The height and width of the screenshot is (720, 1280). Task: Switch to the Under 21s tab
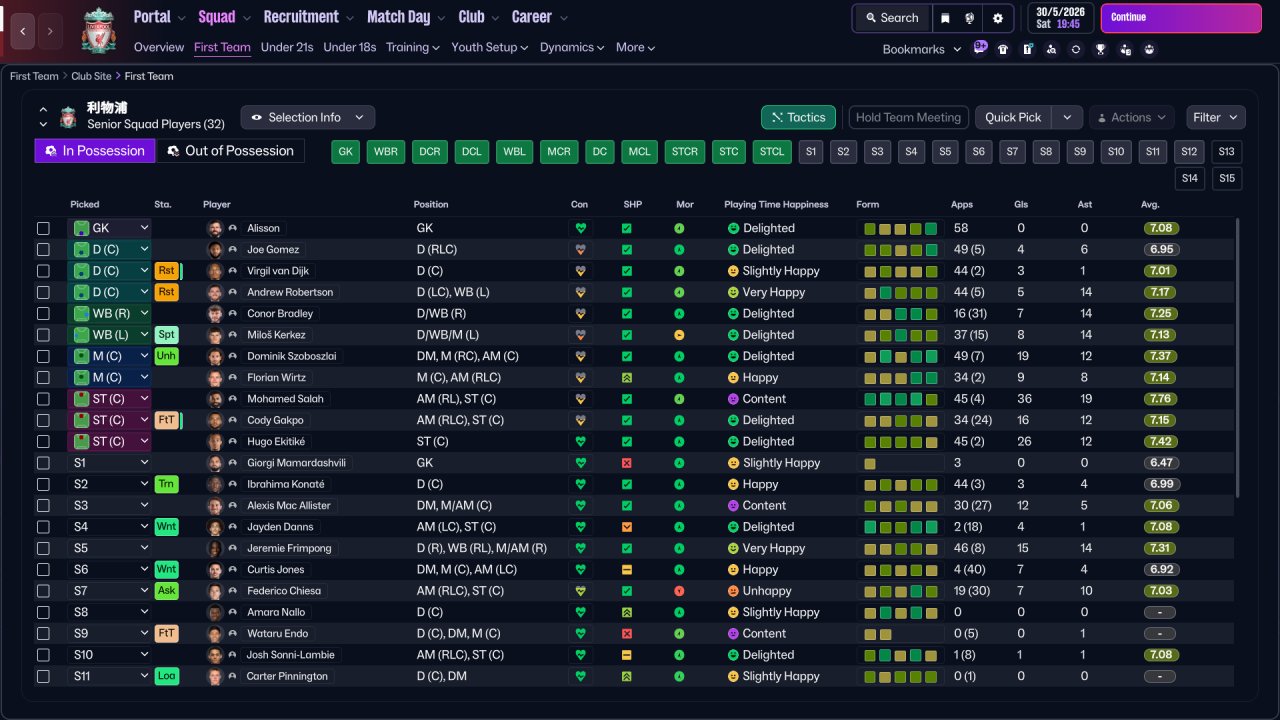click(287, 47)
